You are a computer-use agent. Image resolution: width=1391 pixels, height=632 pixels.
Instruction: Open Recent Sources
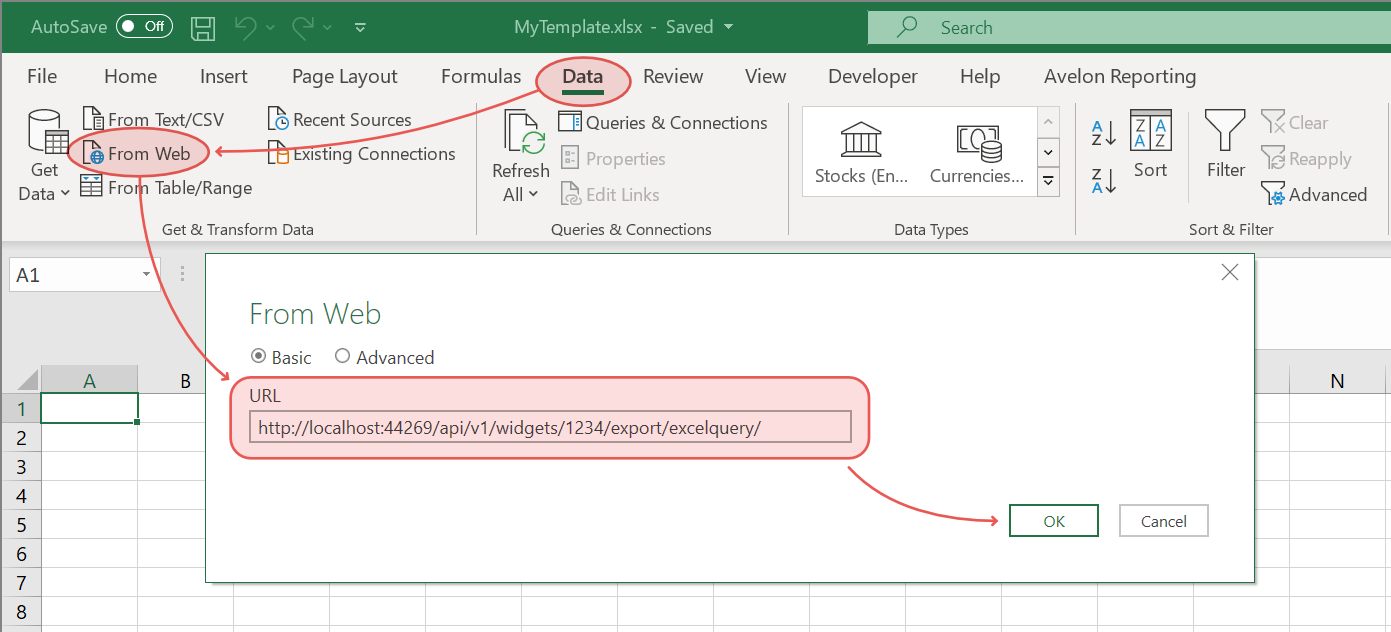click(x=339, y=120)
